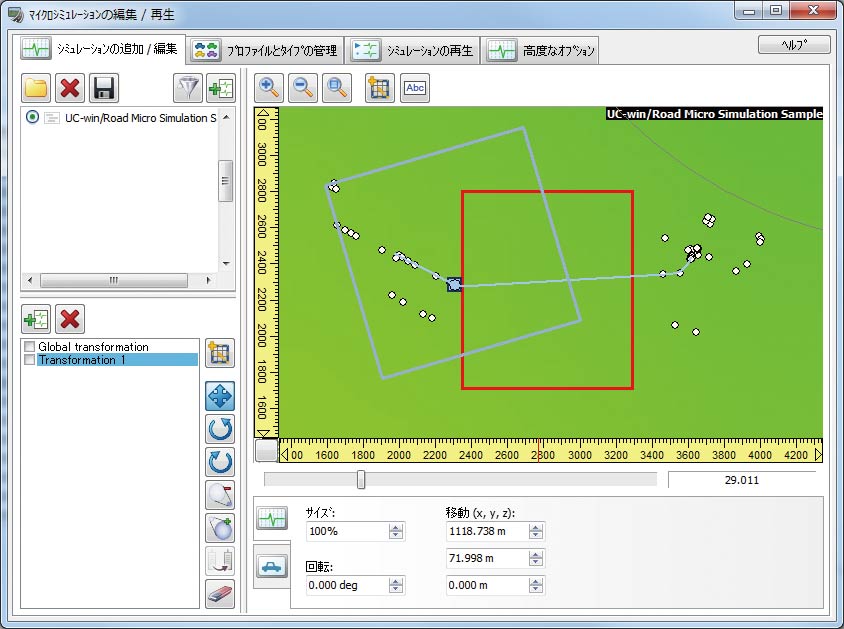The height and width of the screenshot is (629, 844).
Task: Select the move arrows tool
Action: pos(220,397)
